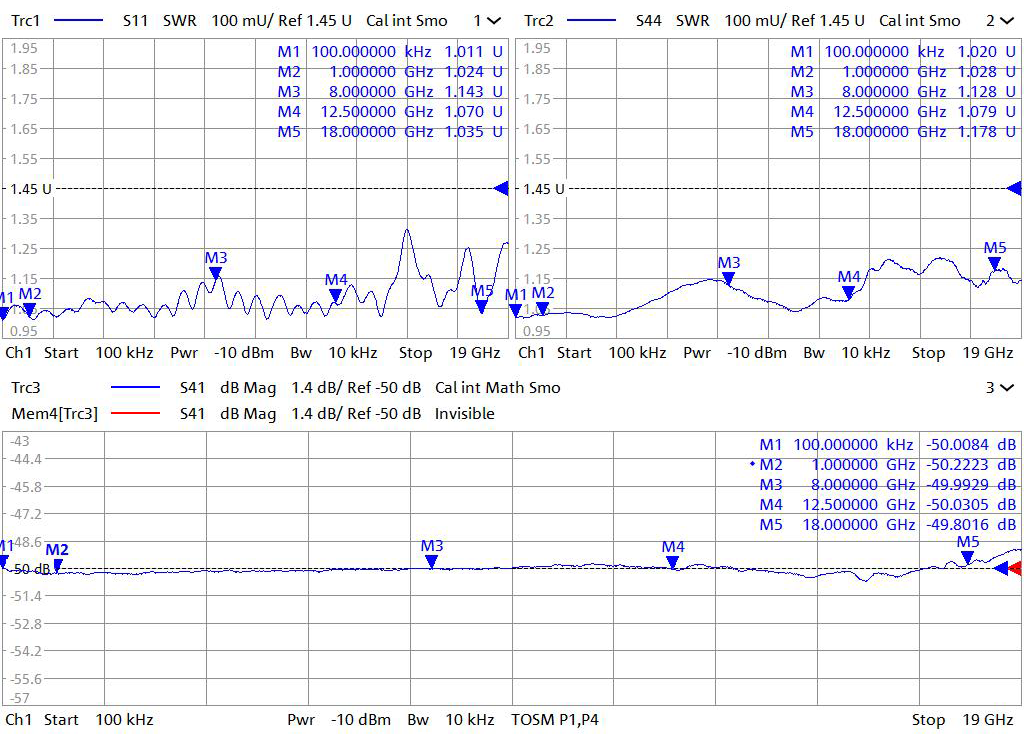The width and height of the screenshot is (1024, 734).
Task: Select the Mem4[Trc3] memory trace label
Action: pos(56,414)
